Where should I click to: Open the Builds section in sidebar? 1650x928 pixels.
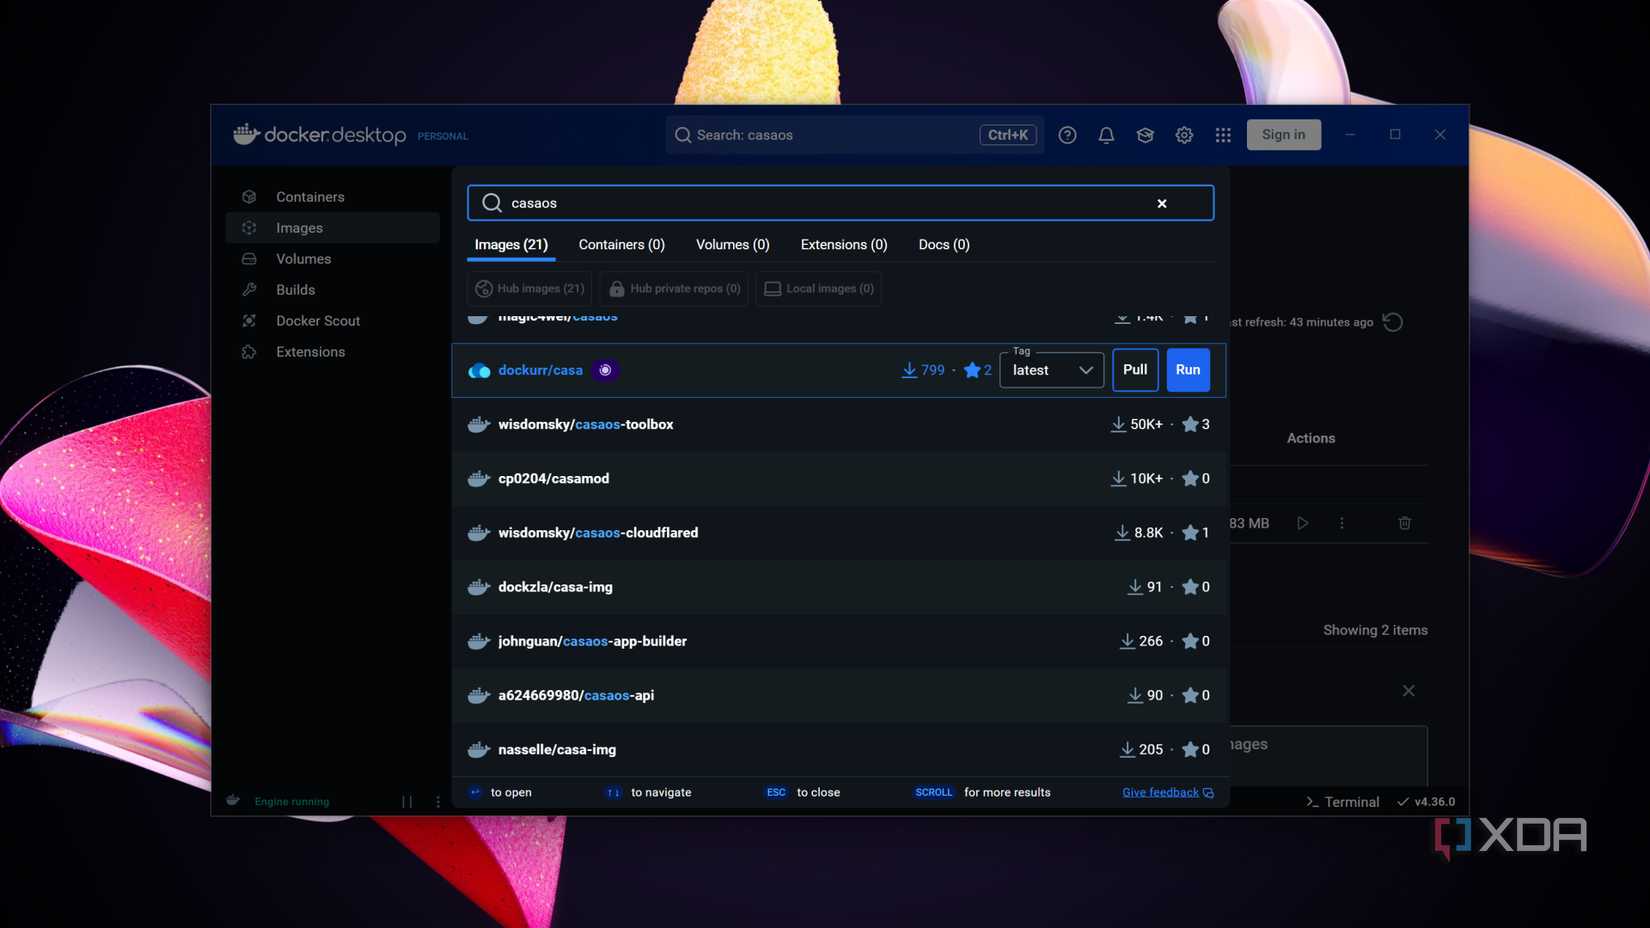click(293, 289)
